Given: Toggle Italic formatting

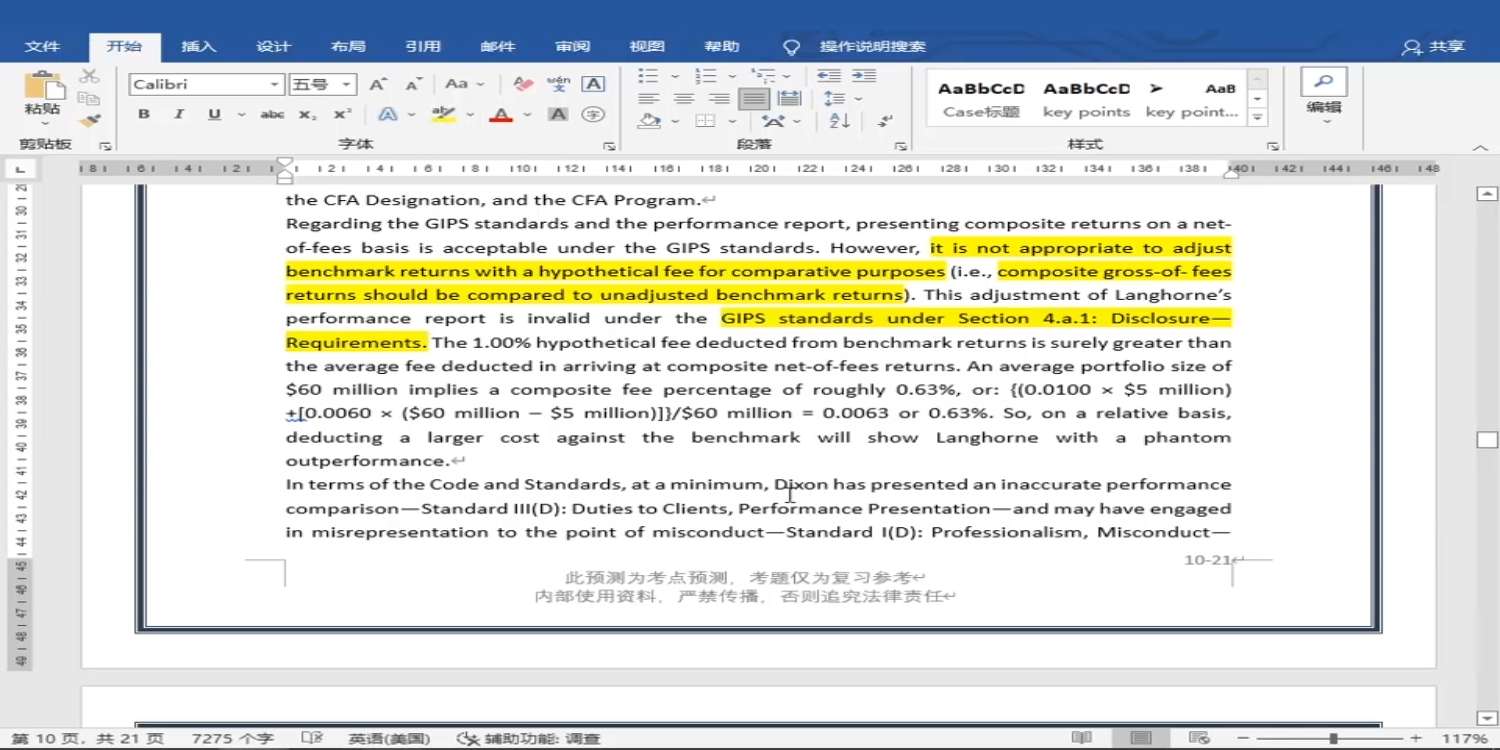Looking at the screenshot, I should 179,115.
